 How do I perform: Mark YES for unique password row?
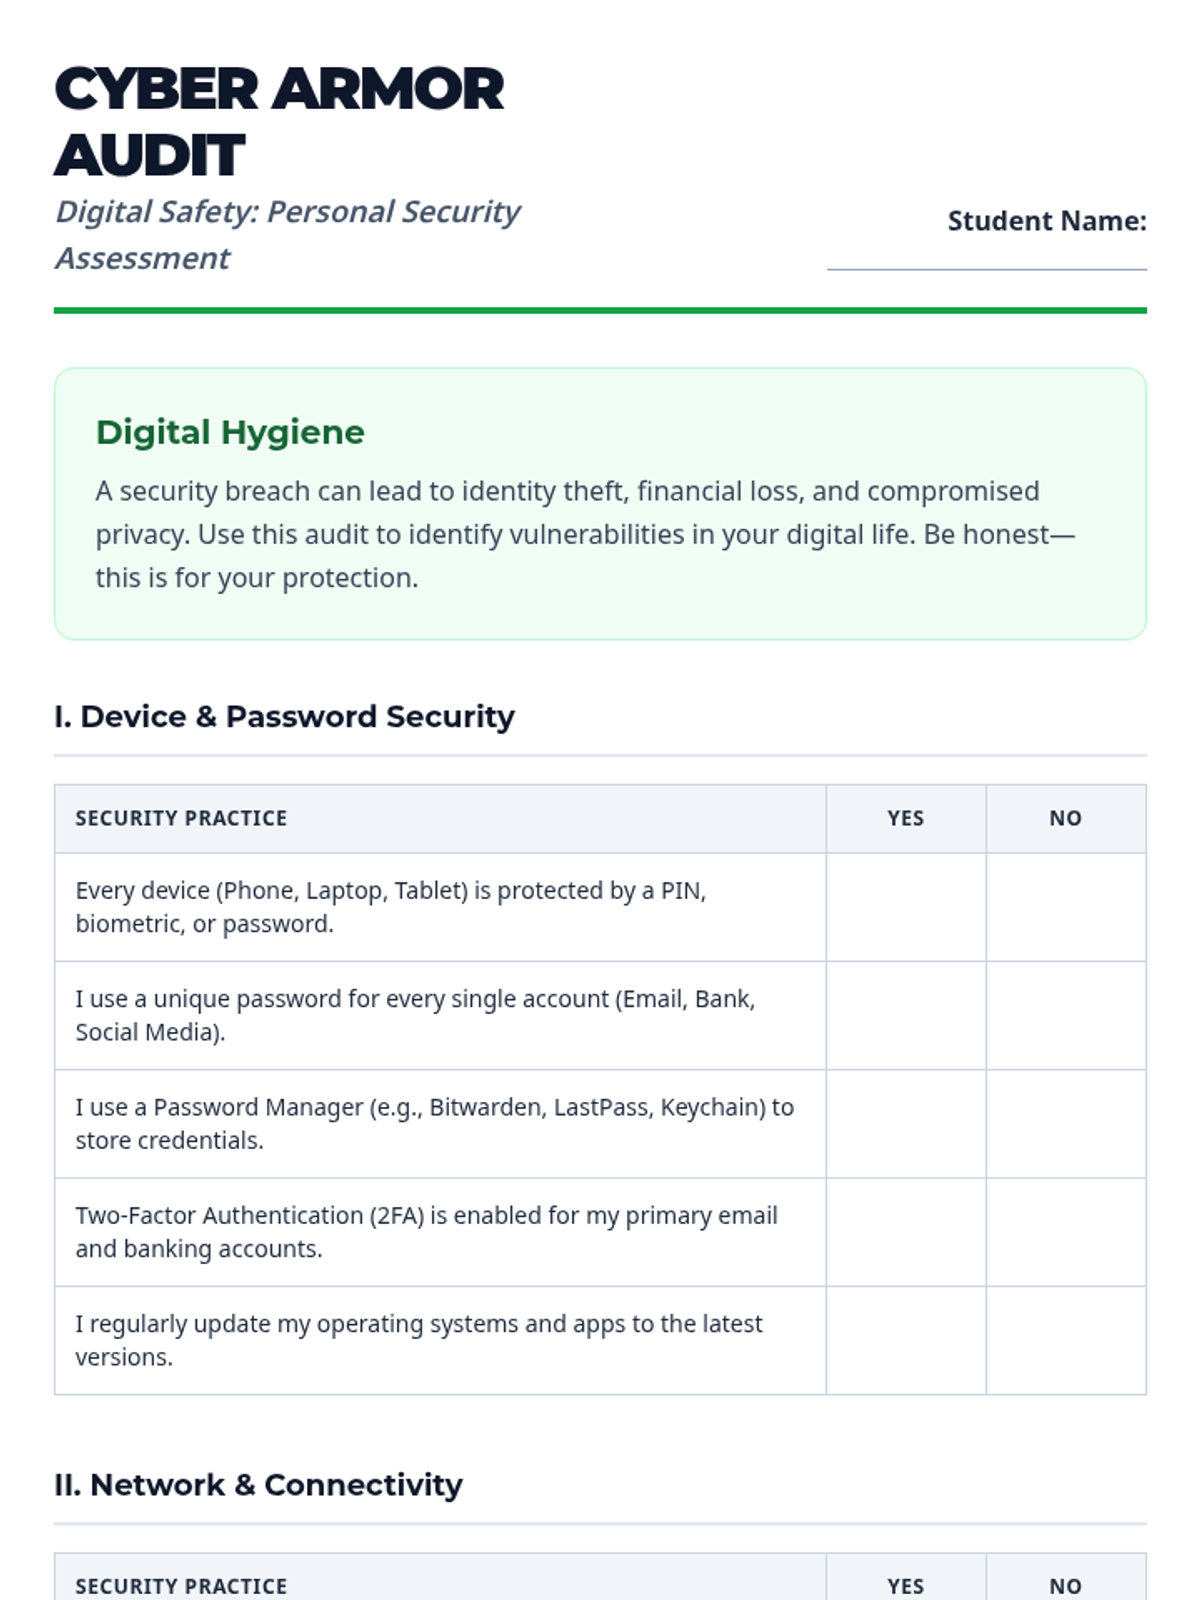coord(905,1015)
